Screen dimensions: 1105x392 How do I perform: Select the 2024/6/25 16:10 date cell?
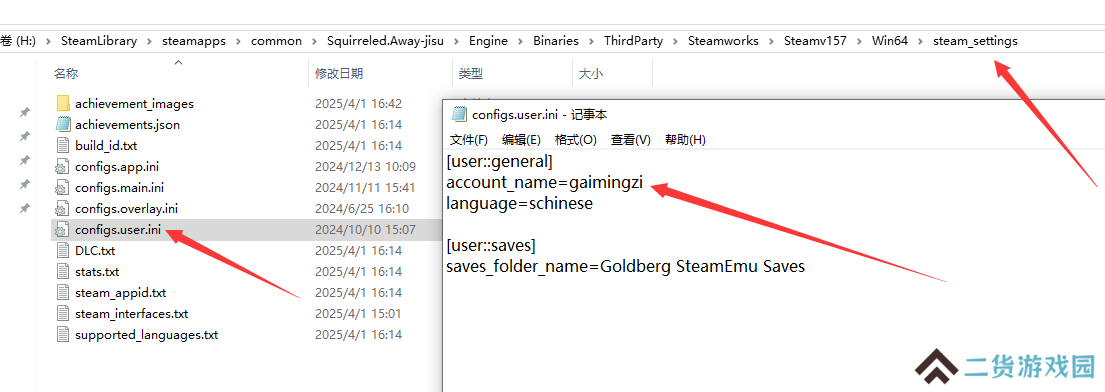click(361, 209)
